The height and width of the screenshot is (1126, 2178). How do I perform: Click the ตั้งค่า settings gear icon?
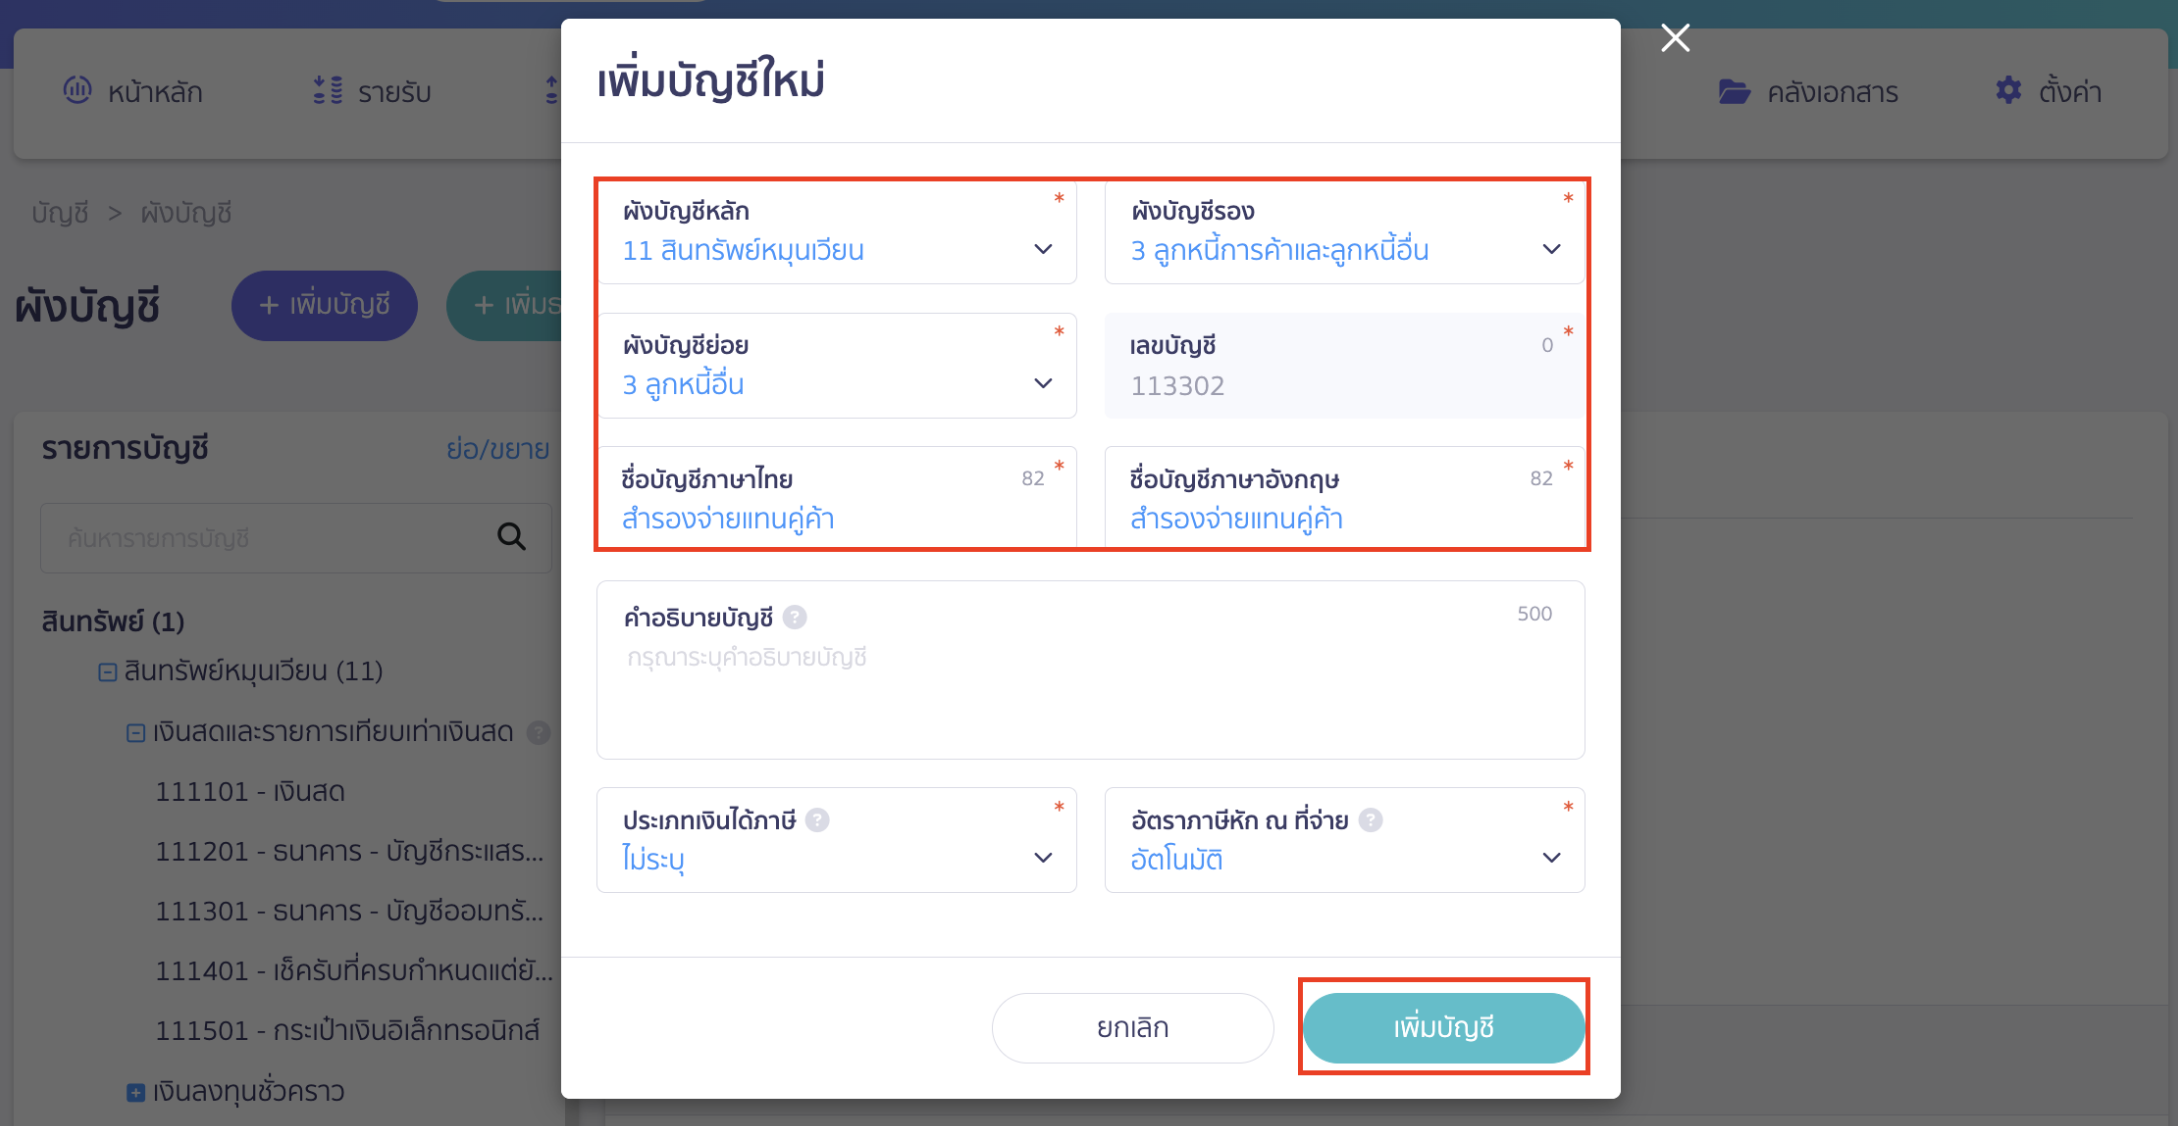coord(2007,91)
